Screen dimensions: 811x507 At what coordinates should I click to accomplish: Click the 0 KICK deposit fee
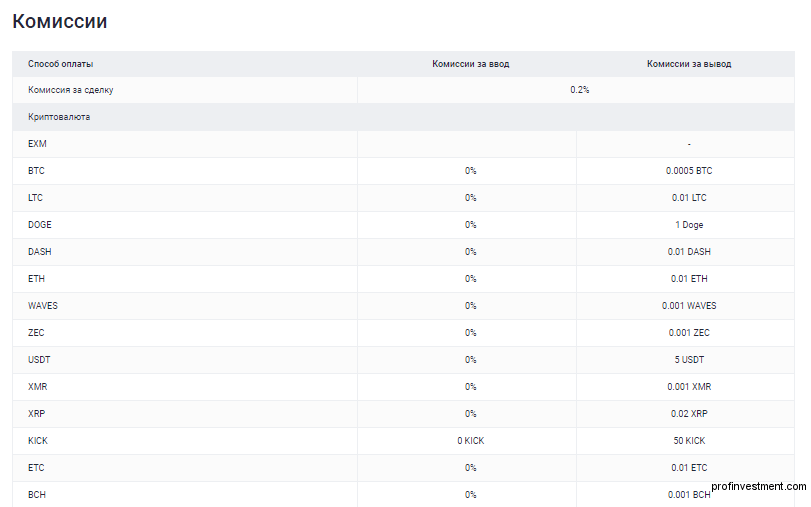(x=471, y=441)
